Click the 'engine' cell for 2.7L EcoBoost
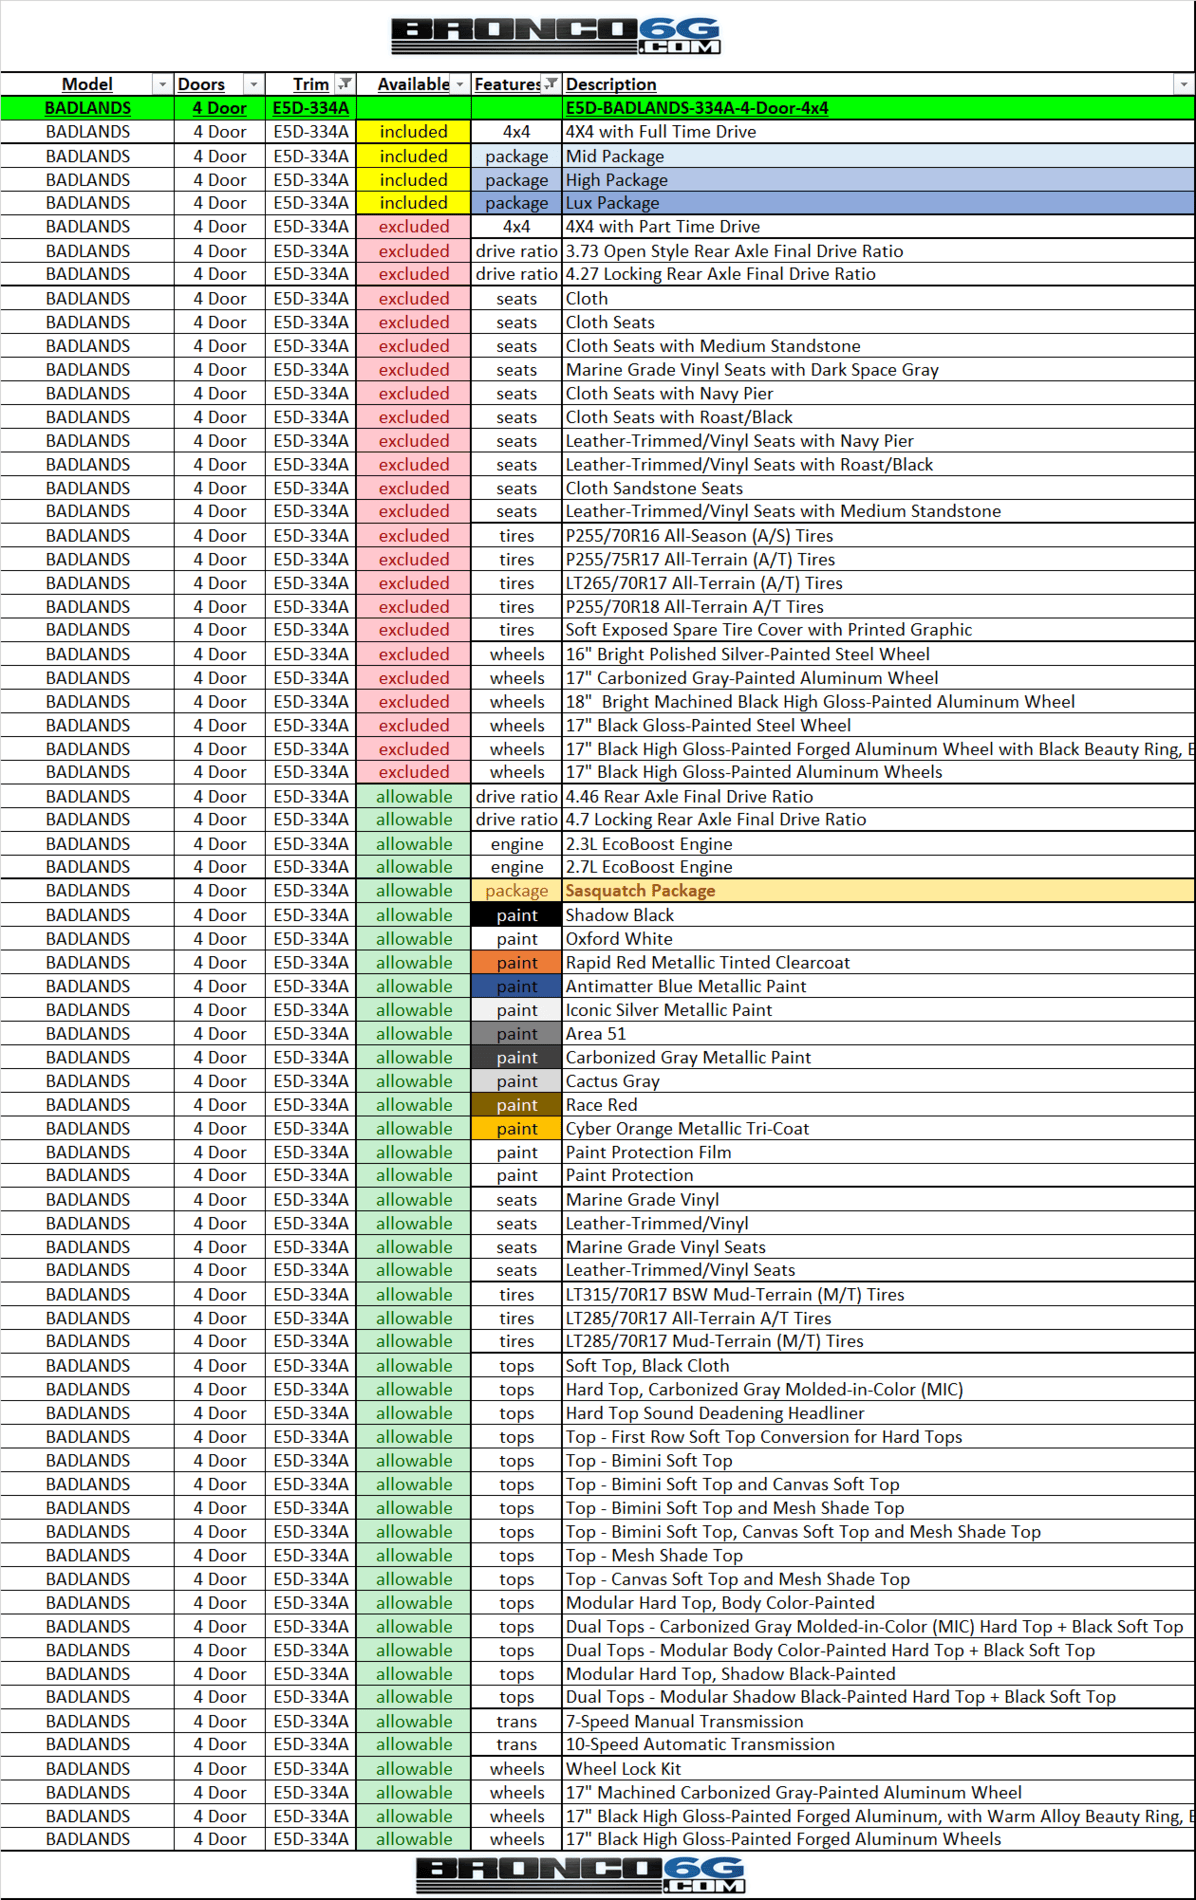The image size is (1196, 1900). click(x=517, y=867)
